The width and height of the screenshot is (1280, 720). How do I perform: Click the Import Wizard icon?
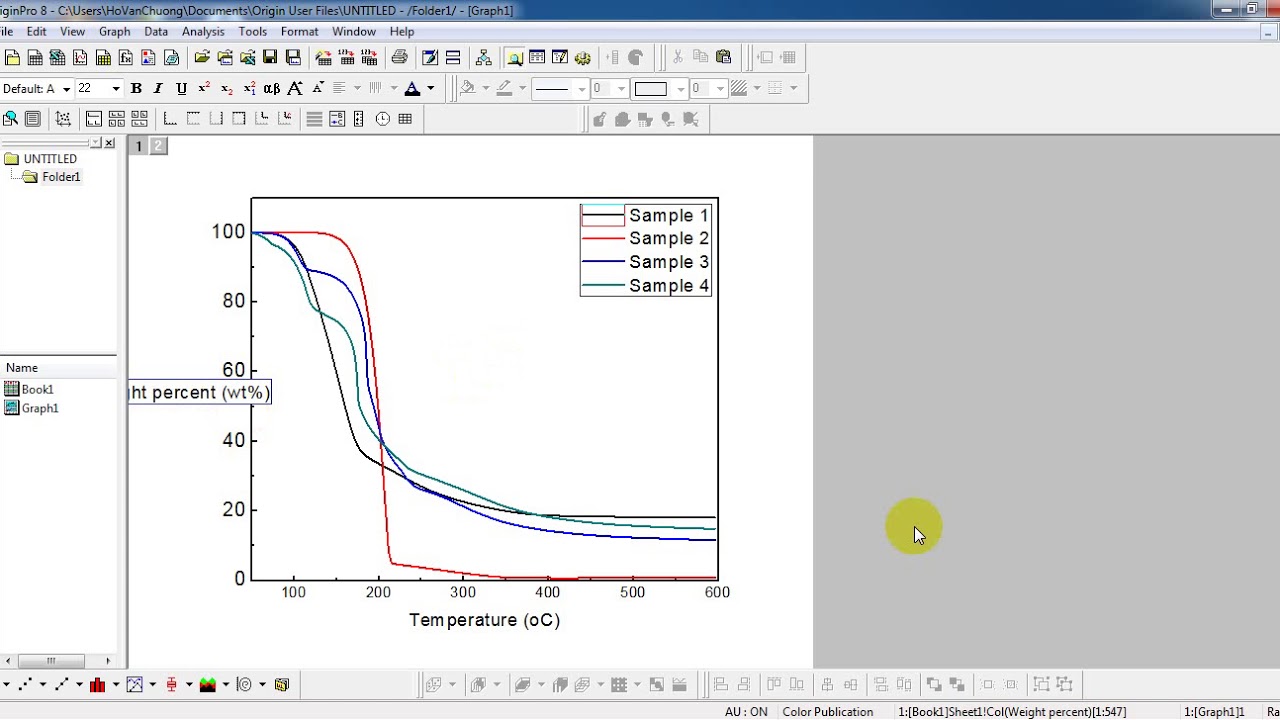pyautogui.click(x=324, y=58)
